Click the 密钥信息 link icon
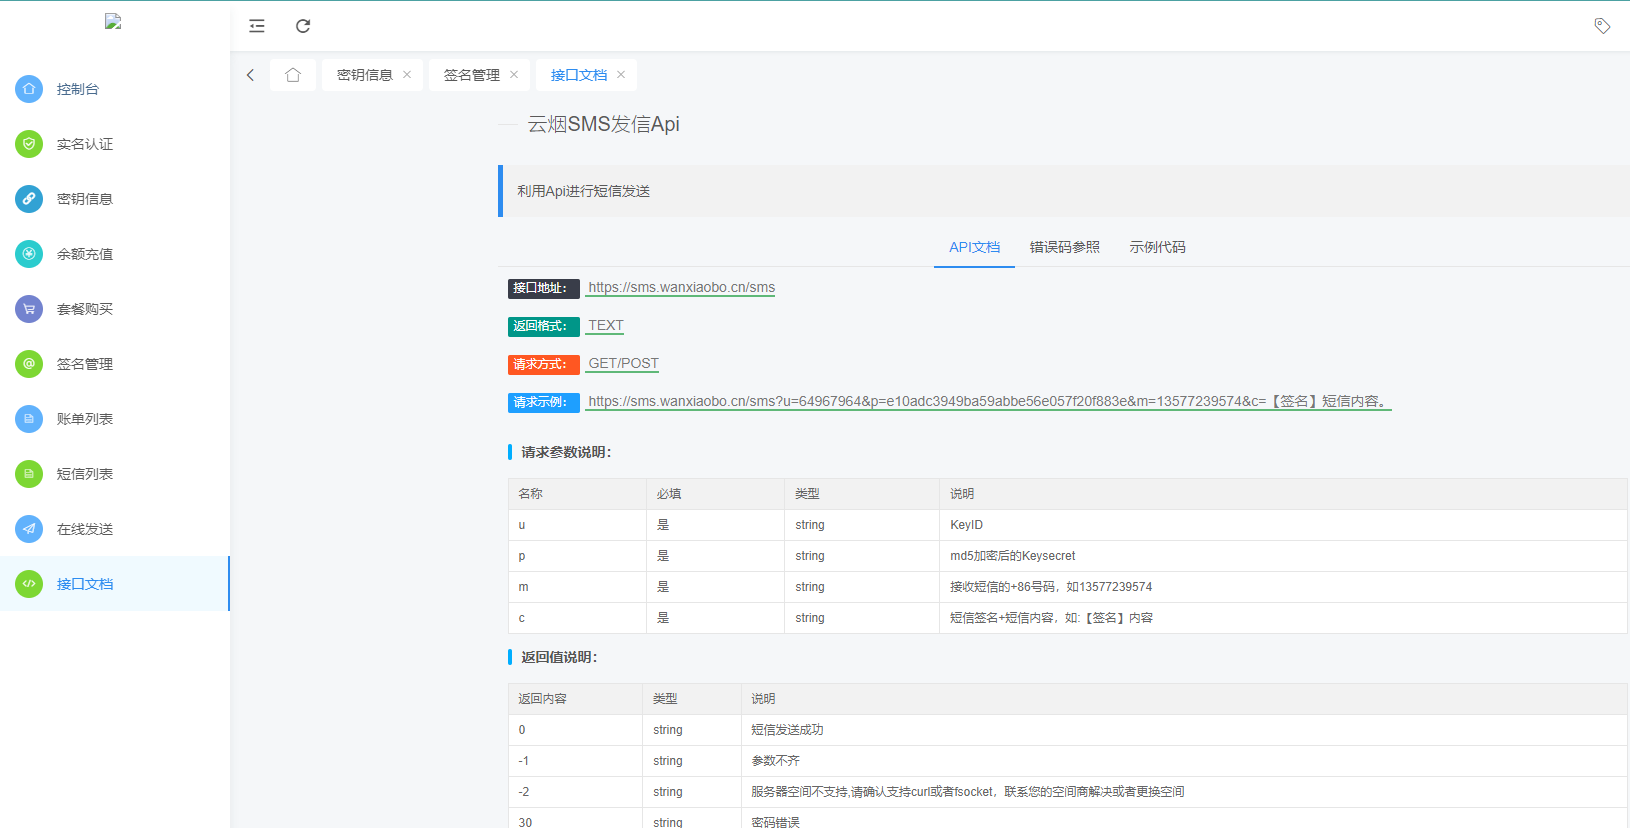This screenshot has height=828, width=1630. 29,199
